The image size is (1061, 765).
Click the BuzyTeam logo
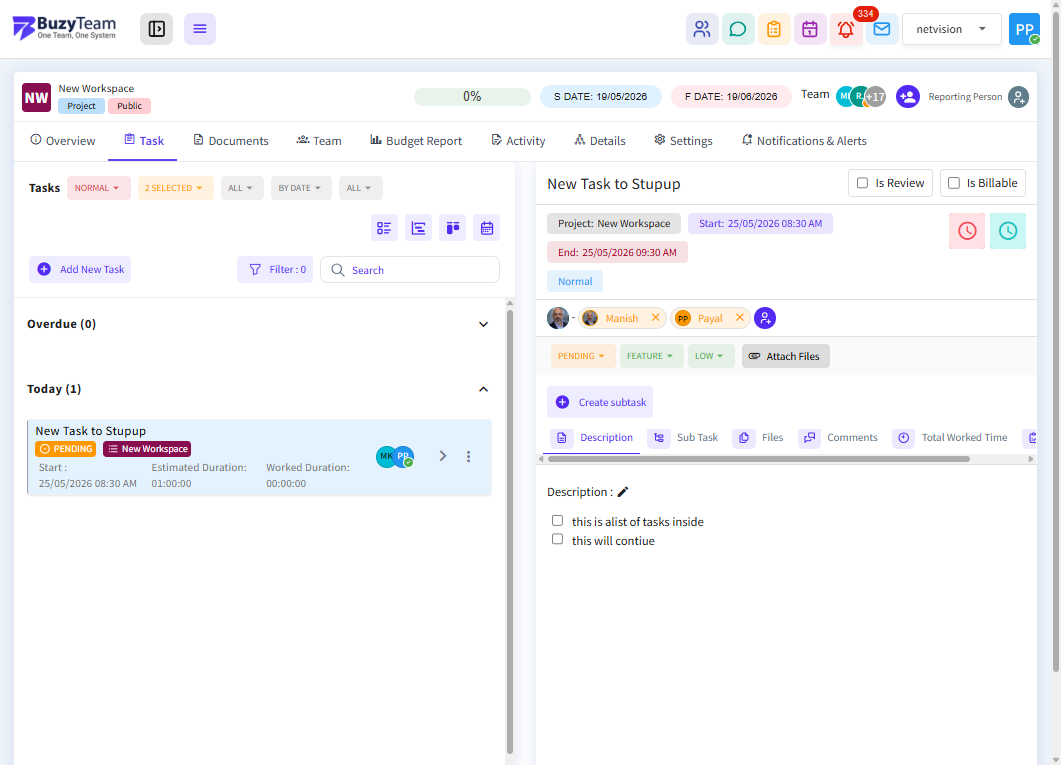[x=64, y=28]
